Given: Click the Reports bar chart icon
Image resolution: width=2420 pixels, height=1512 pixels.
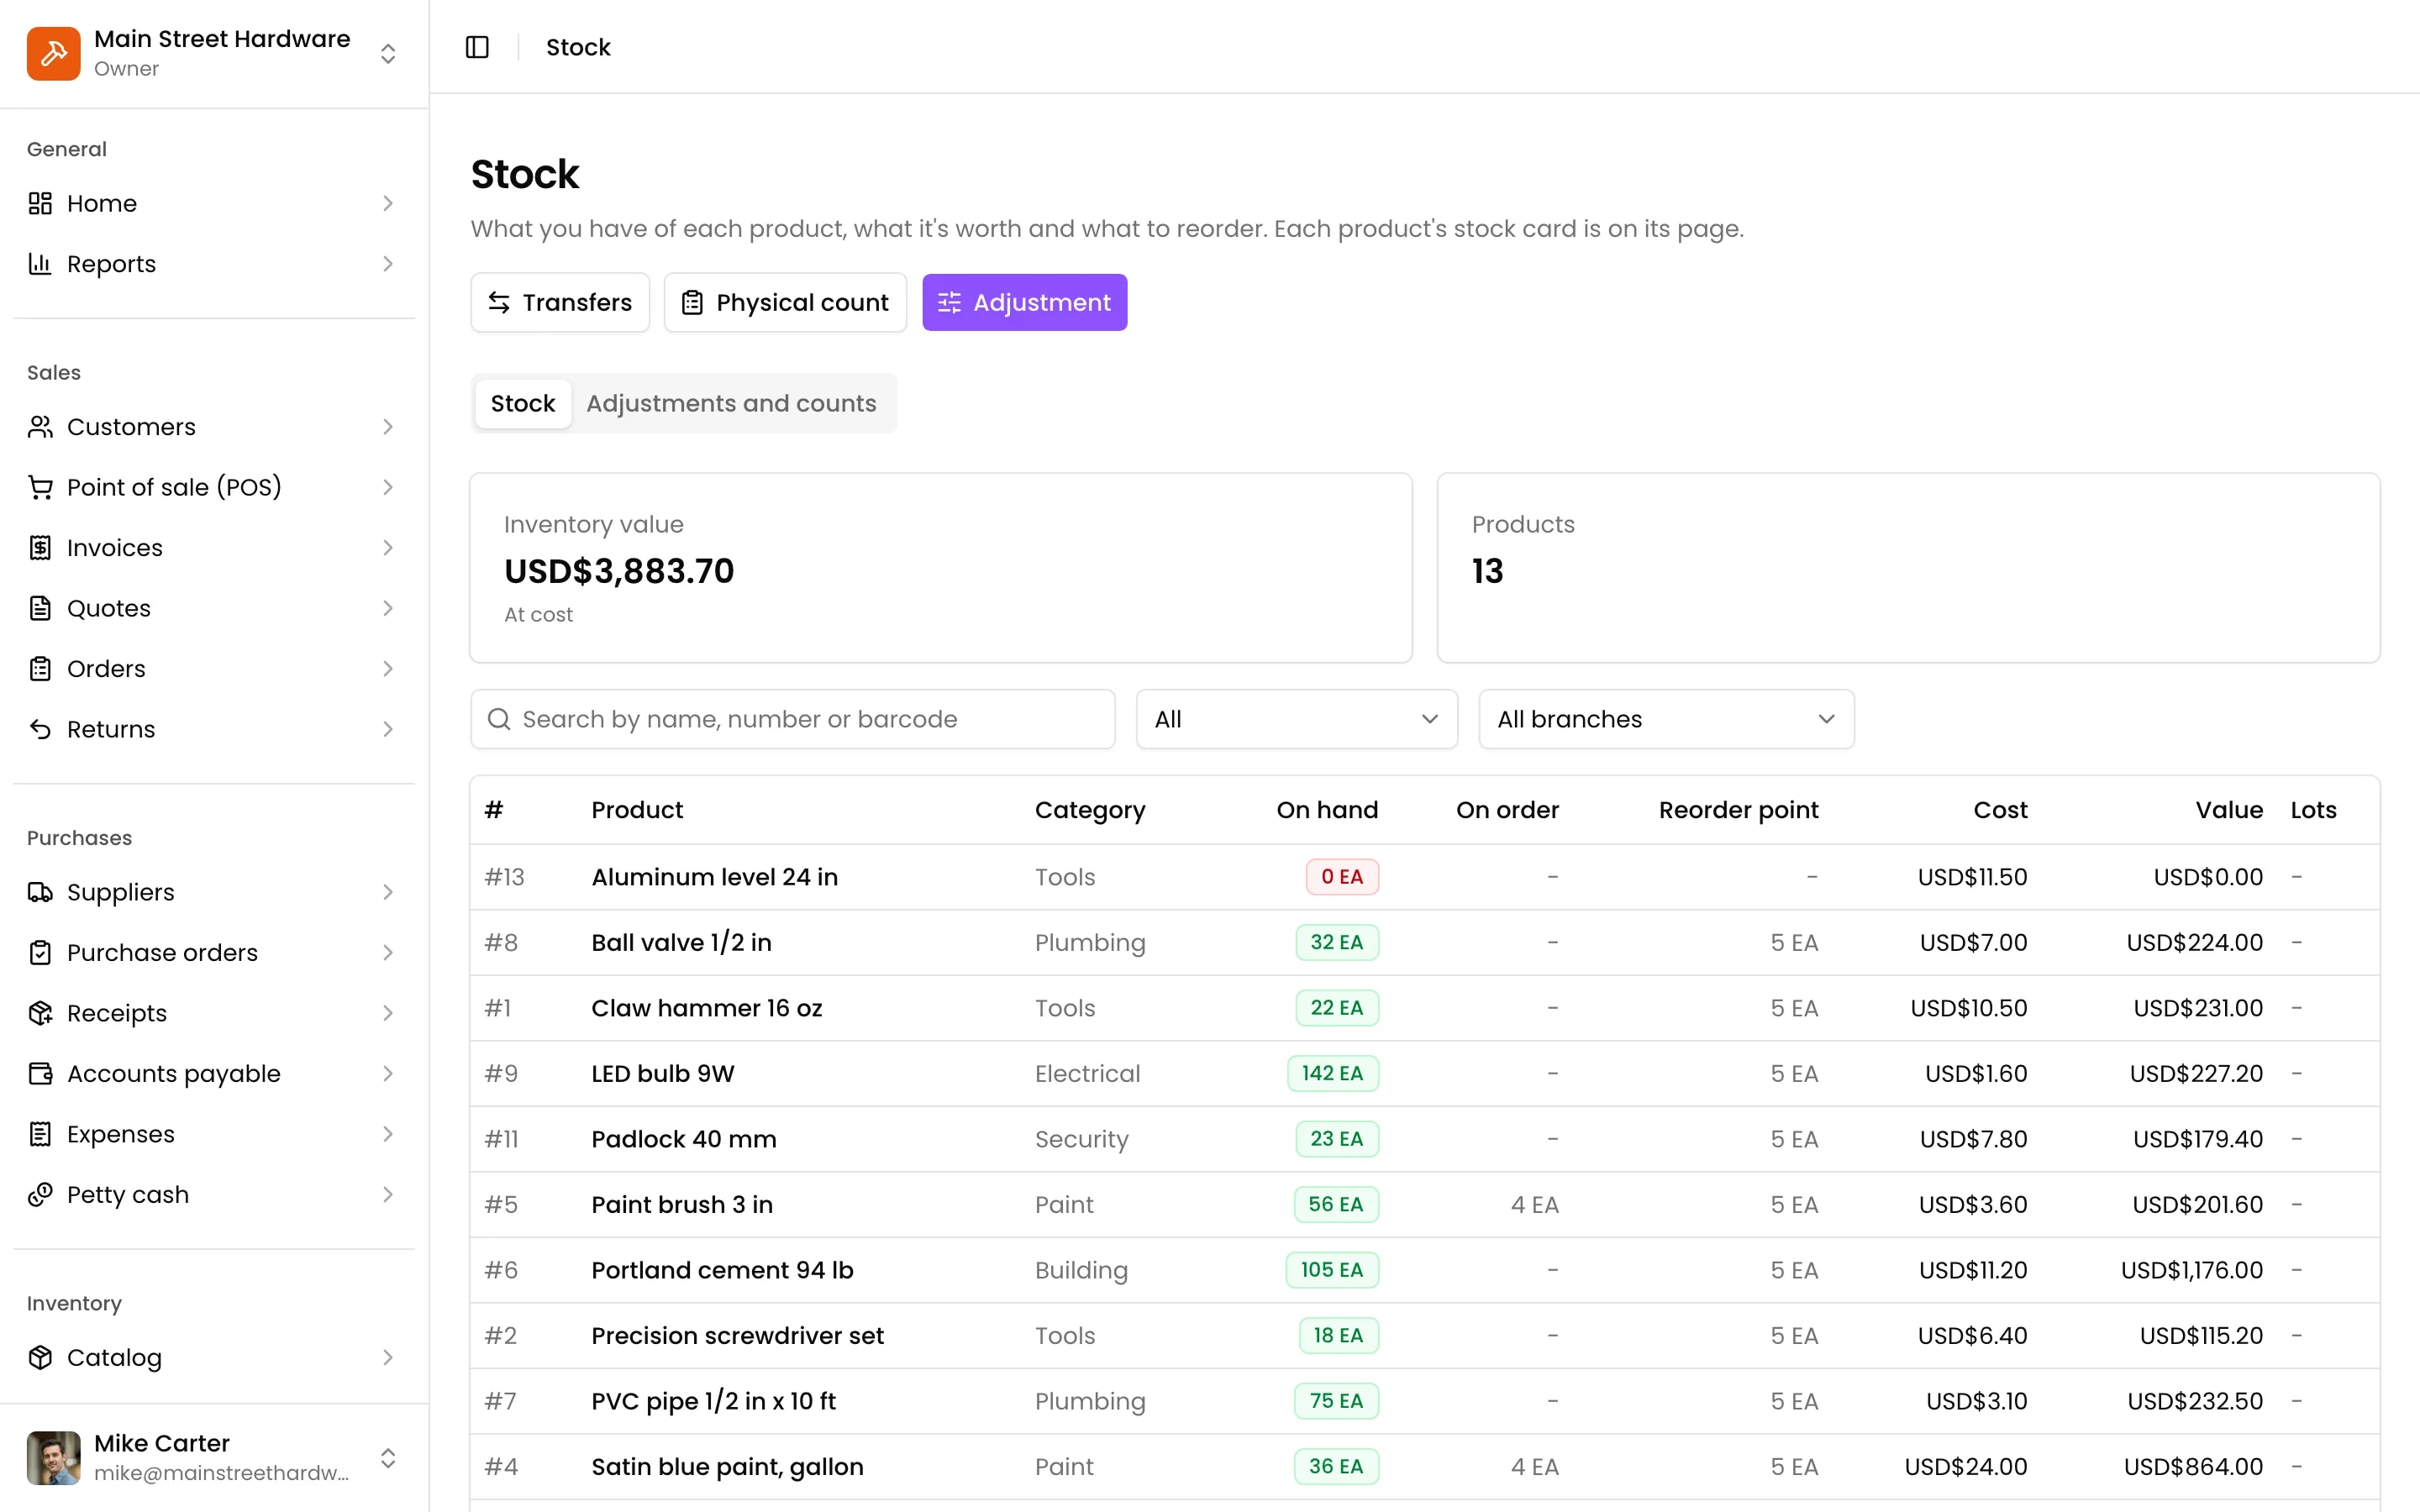Looking at the screenshot, I should click(x=40, y=264).
